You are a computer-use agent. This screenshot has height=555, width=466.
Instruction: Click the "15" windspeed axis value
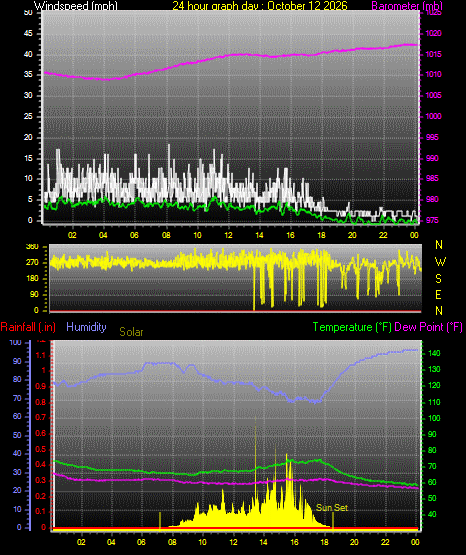pyautogui.click(x=28, y=158)
